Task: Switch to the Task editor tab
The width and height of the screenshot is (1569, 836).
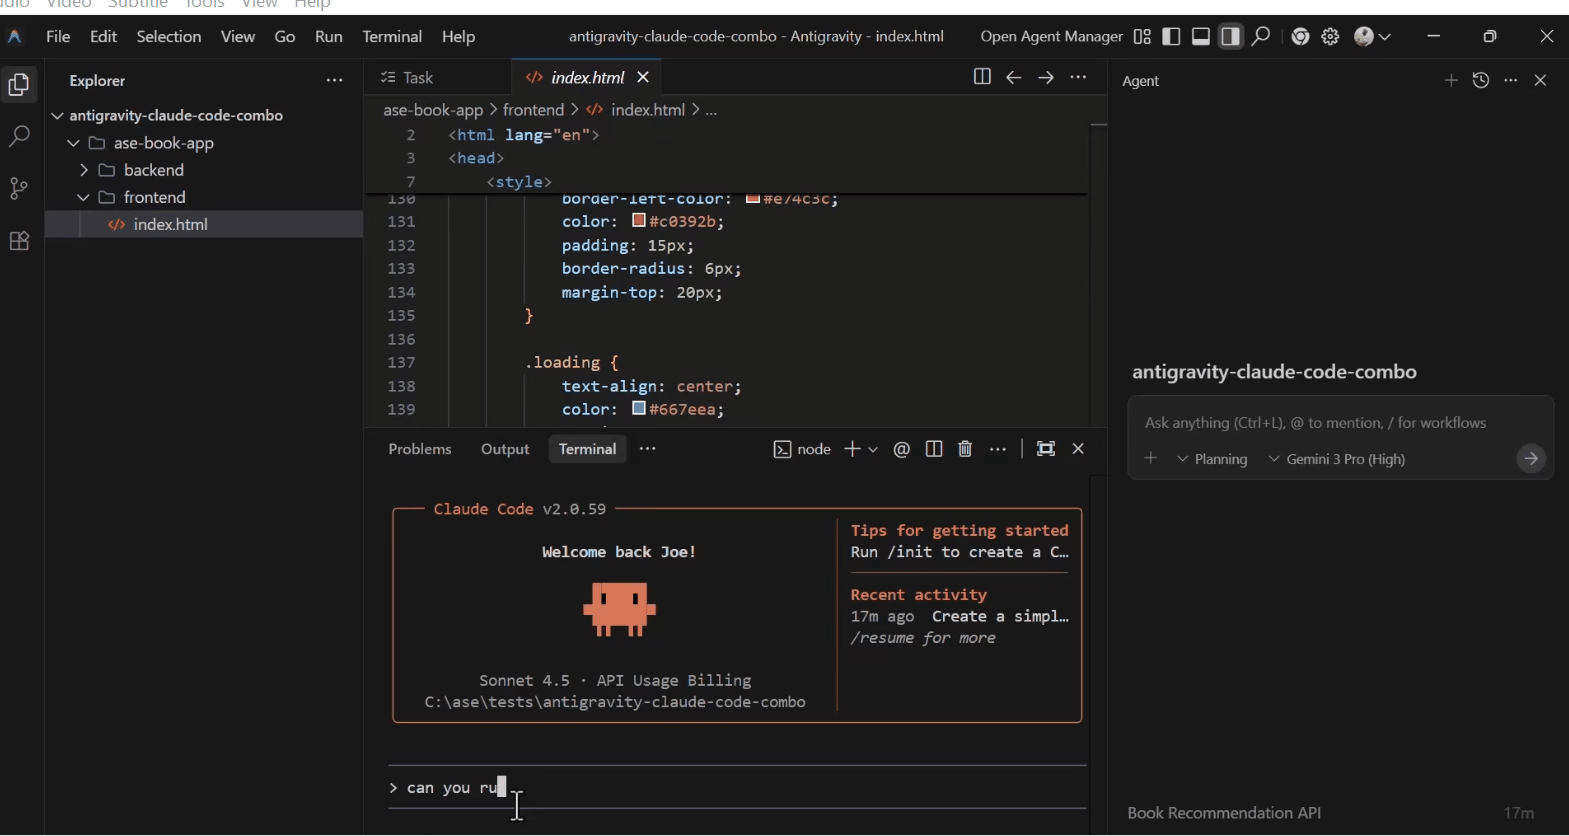Action: tap(408, 78)
